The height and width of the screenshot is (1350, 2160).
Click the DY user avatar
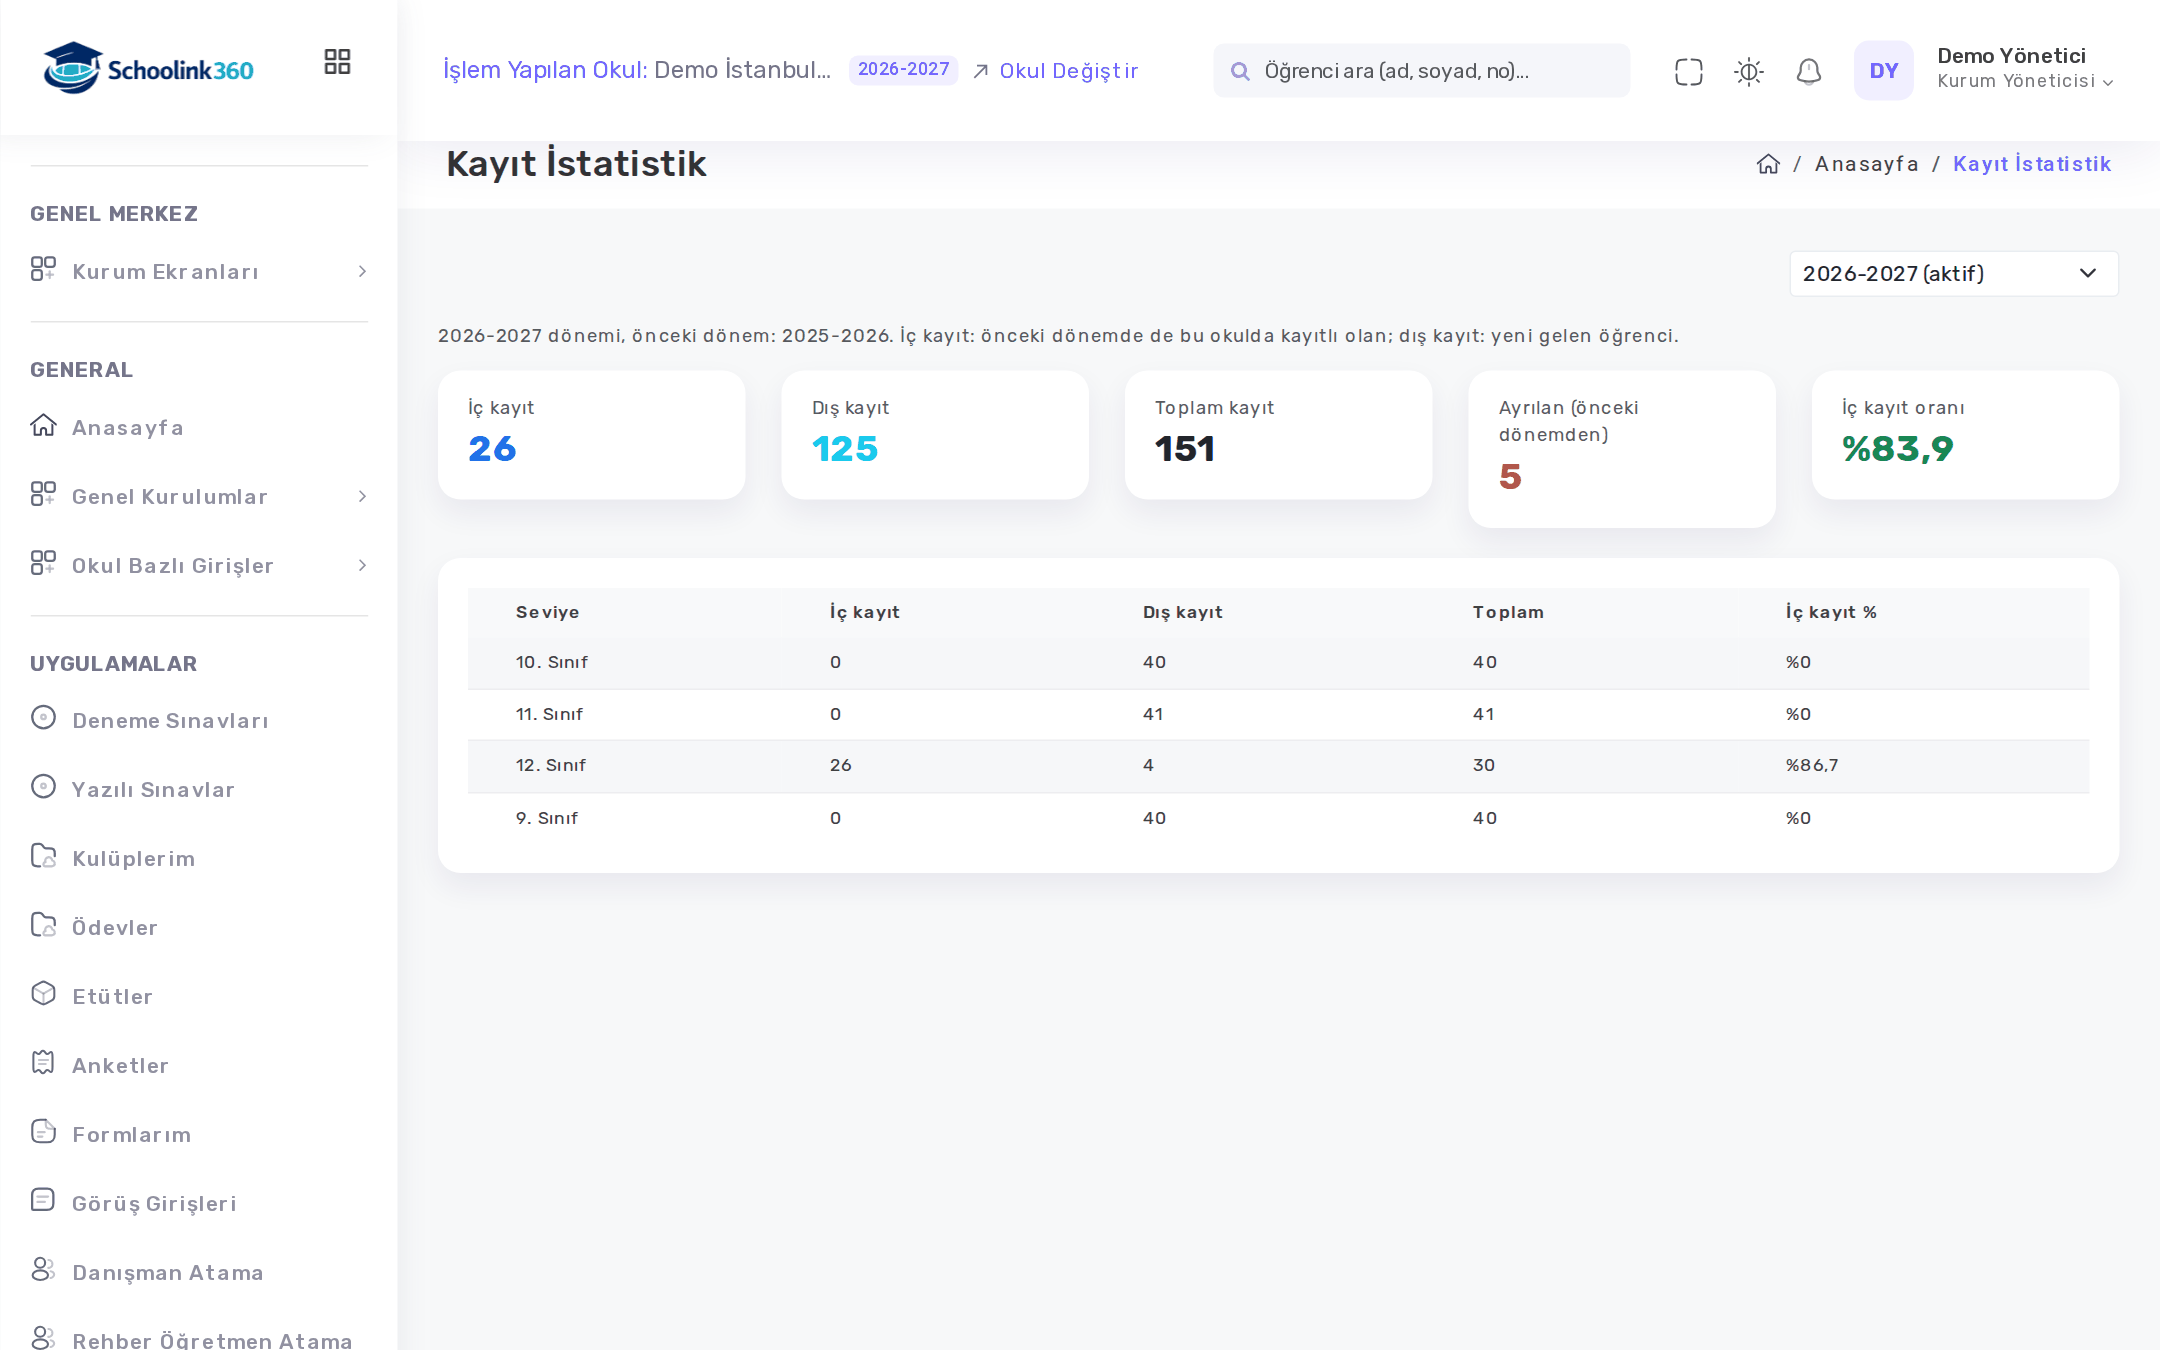pos(1883,70)
